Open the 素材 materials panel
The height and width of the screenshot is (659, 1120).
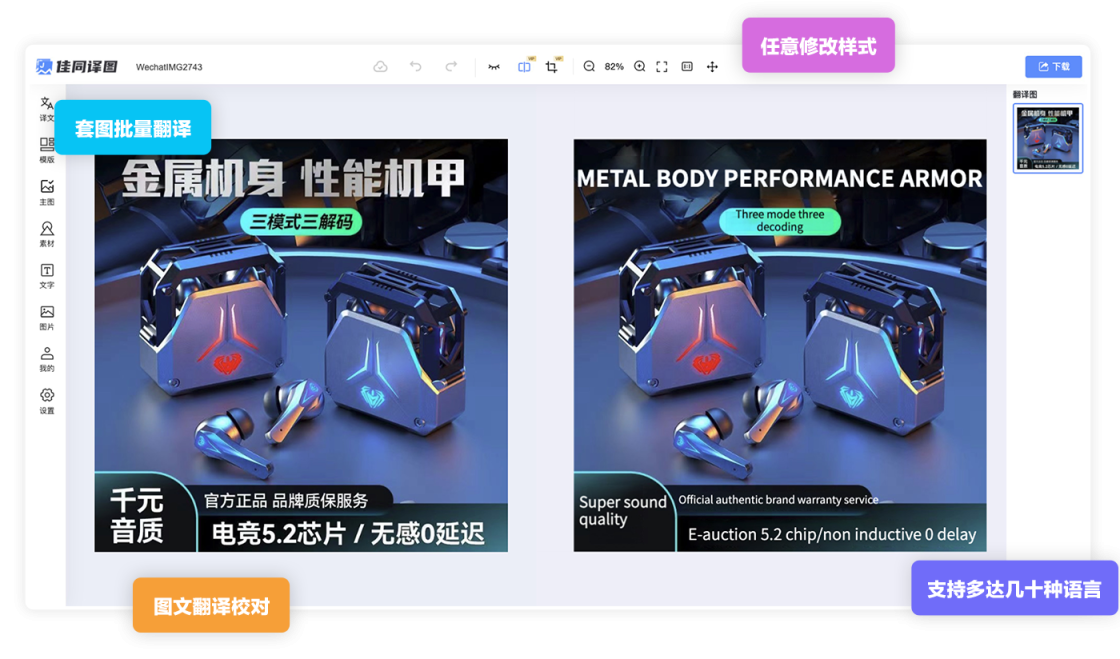tap(47, 234)
